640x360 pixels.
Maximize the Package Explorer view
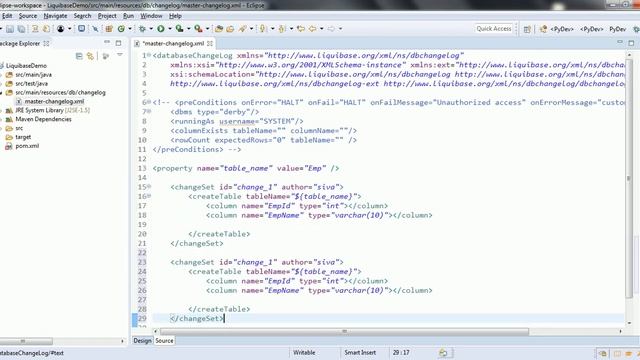118,43
